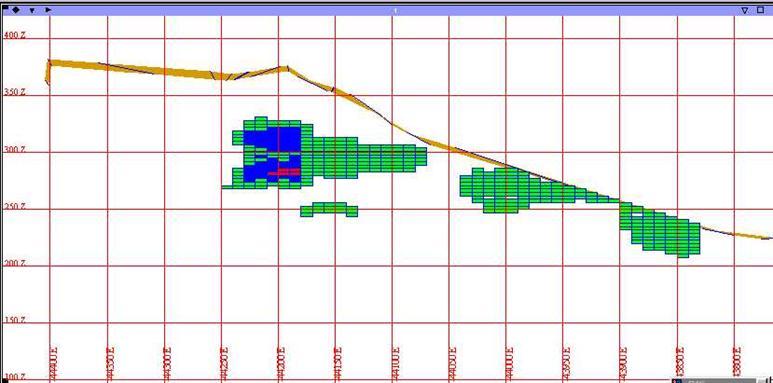
Task: Click the right-pointing triangle icon in title bar
Action: (x=48, y=10)
